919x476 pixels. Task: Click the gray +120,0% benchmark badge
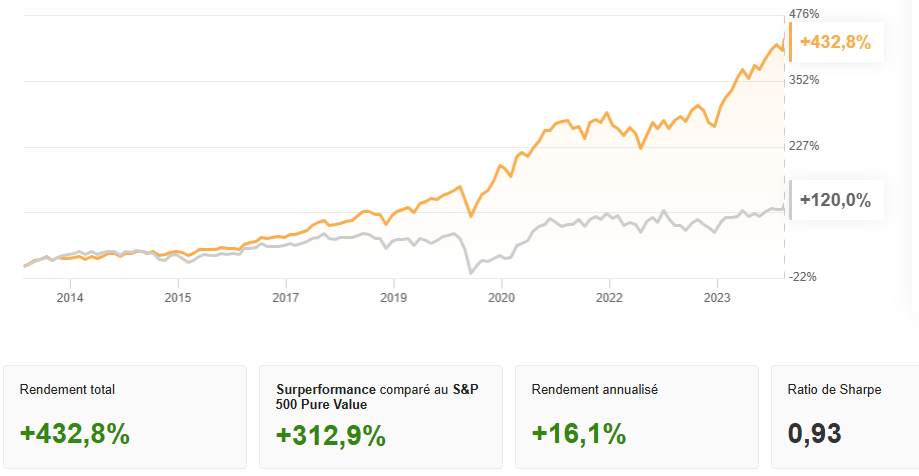835,200
